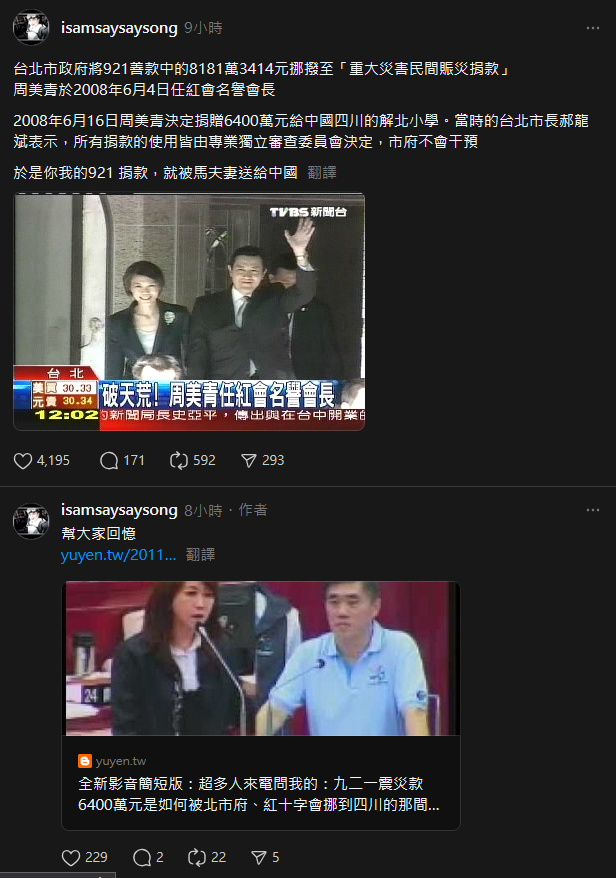Open isamsaysaysong avatar on the reply
The height and width of the screenshot is (878, 616).
(x=31, y=521)
